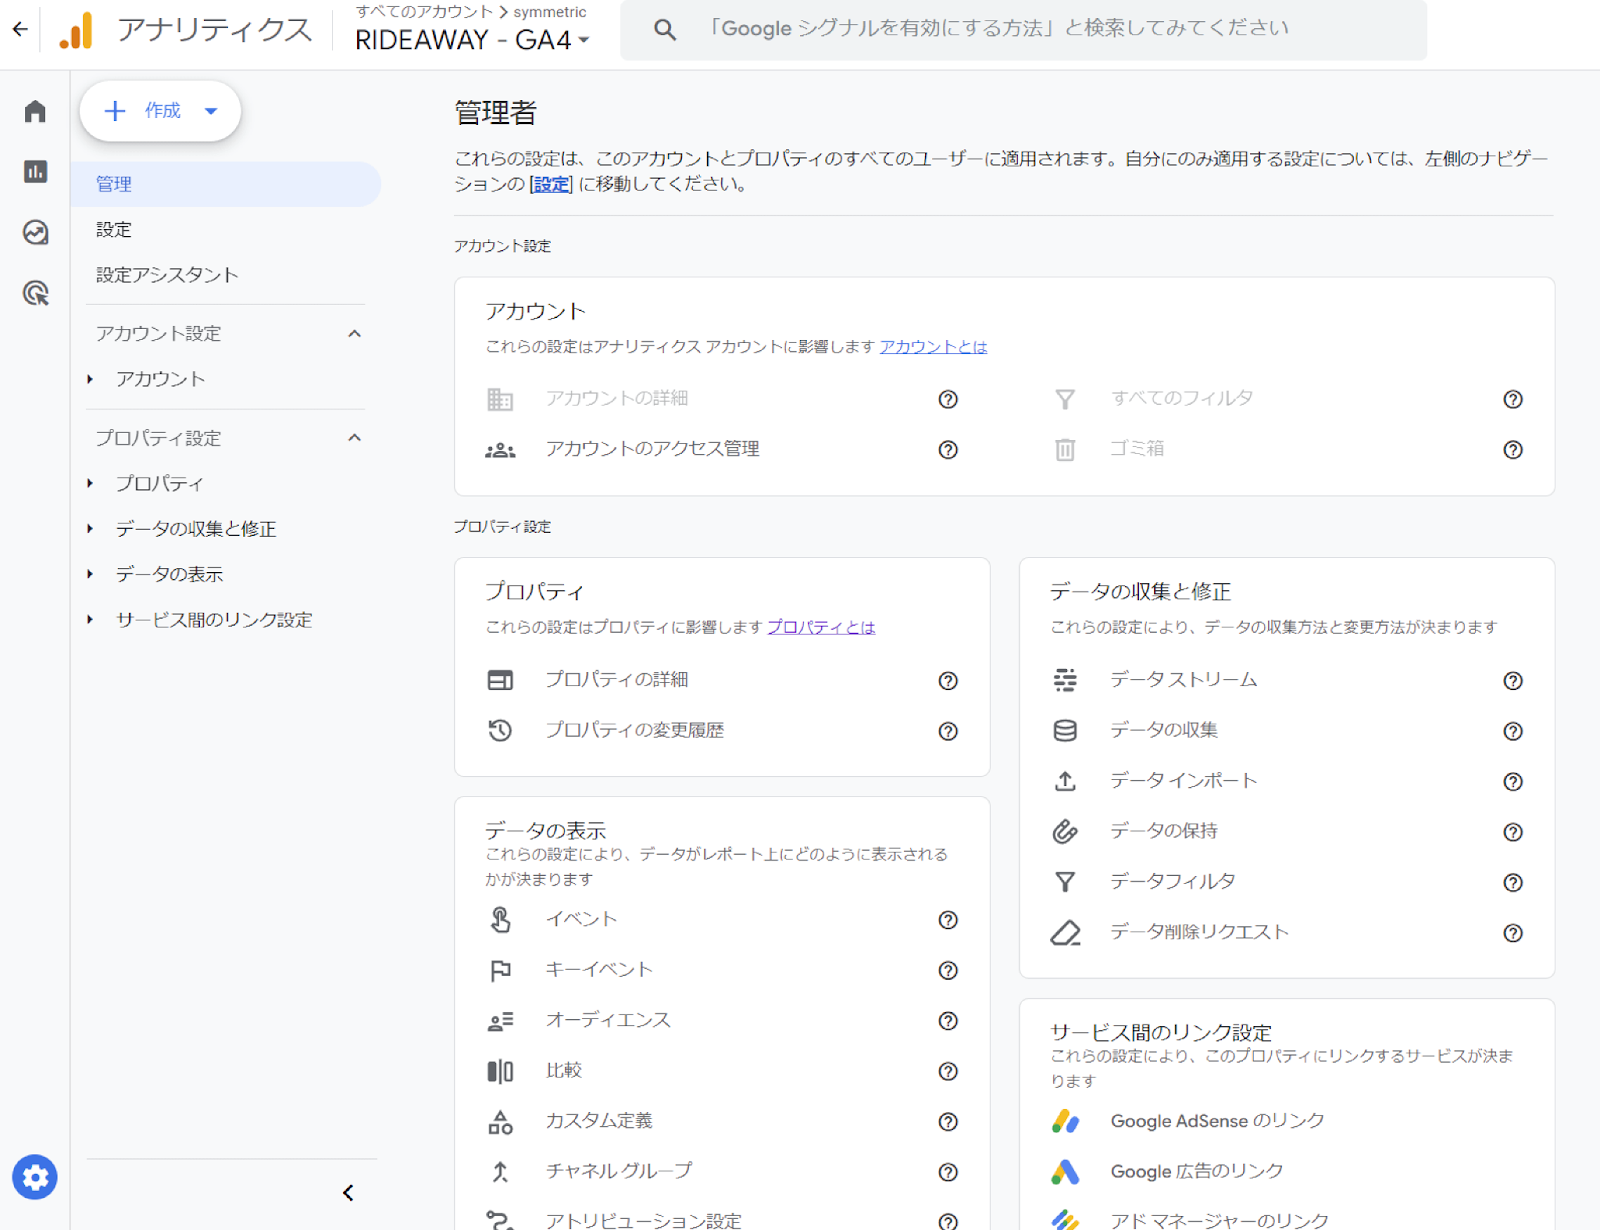Open データフィルタ setting
The height and width of the screenshot is (1230, 1600).
1172,881
